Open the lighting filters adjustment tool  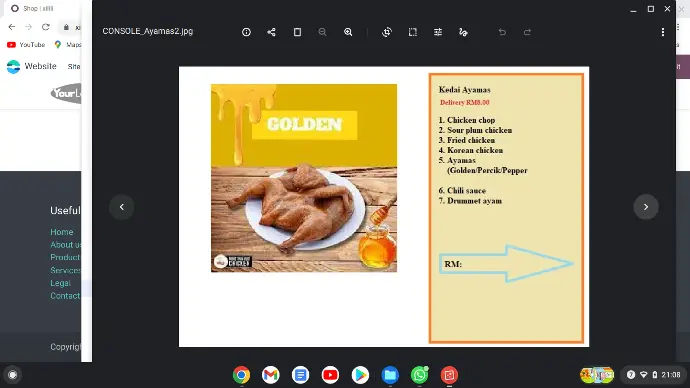(438, 32)
